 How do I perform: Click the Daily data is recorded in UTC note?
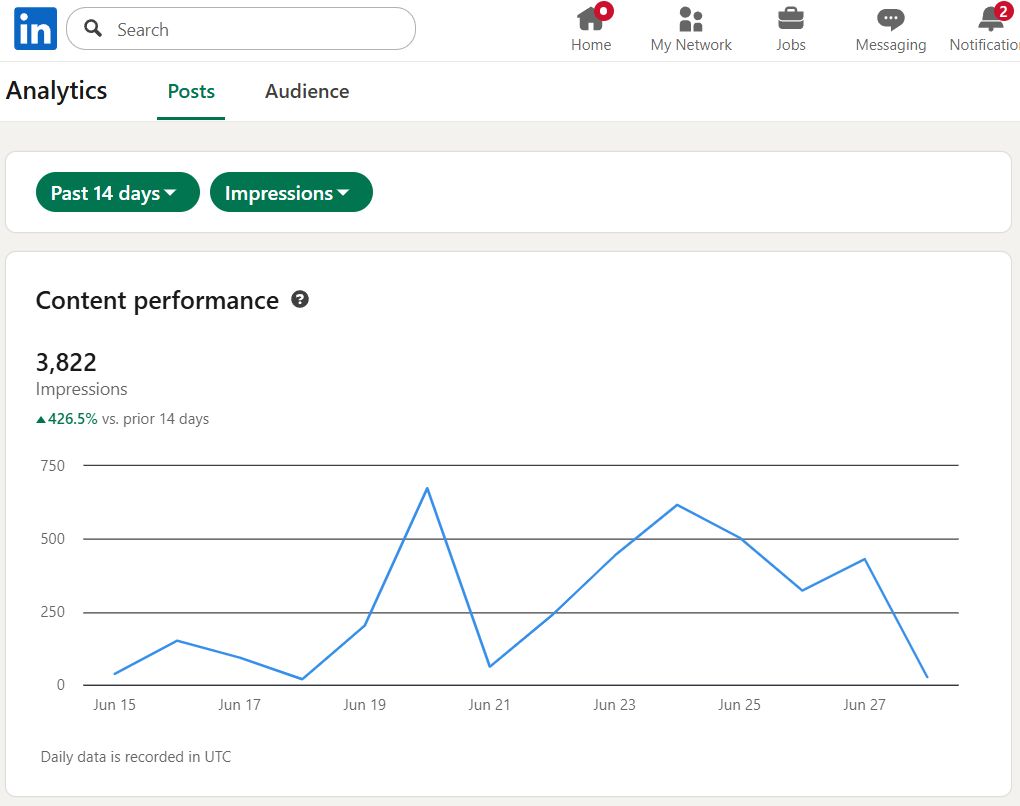pyautogui.click(x=135, y=757)
